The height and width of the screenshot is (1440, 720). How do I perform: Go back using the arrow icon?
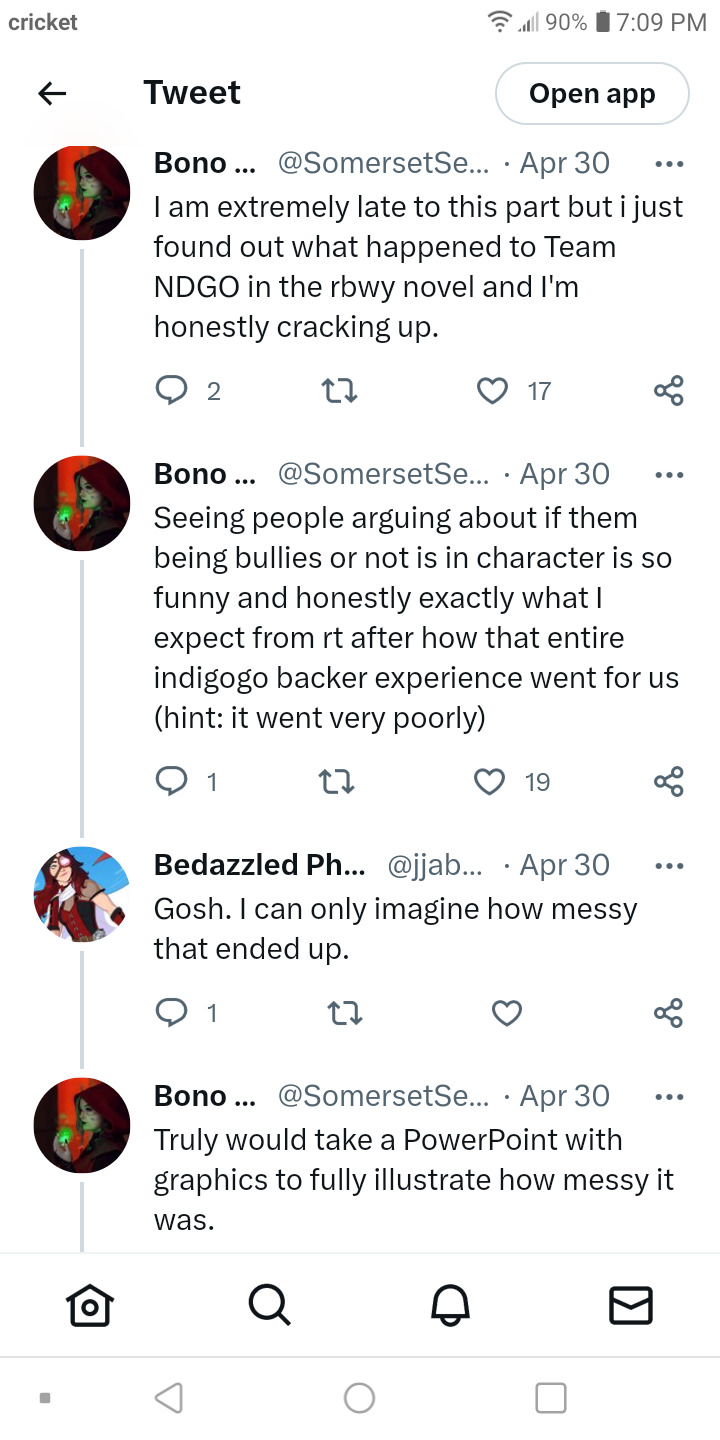[x=52, y=94]
